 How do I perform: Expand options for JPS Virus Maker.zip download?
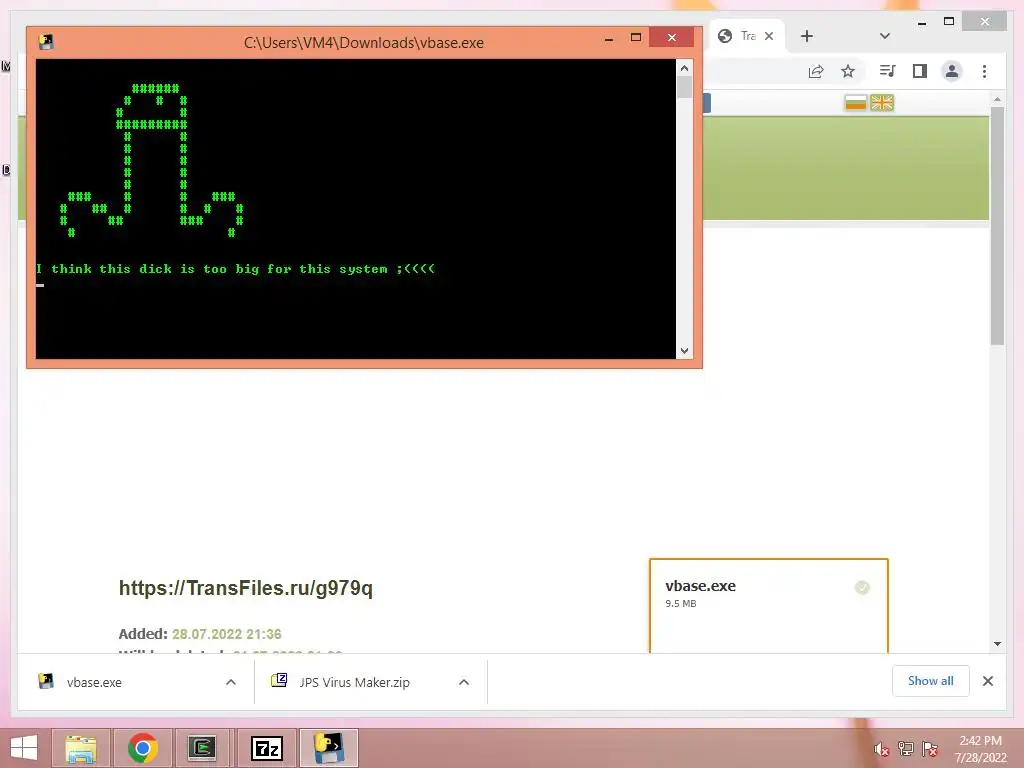[x=464, y=682]
